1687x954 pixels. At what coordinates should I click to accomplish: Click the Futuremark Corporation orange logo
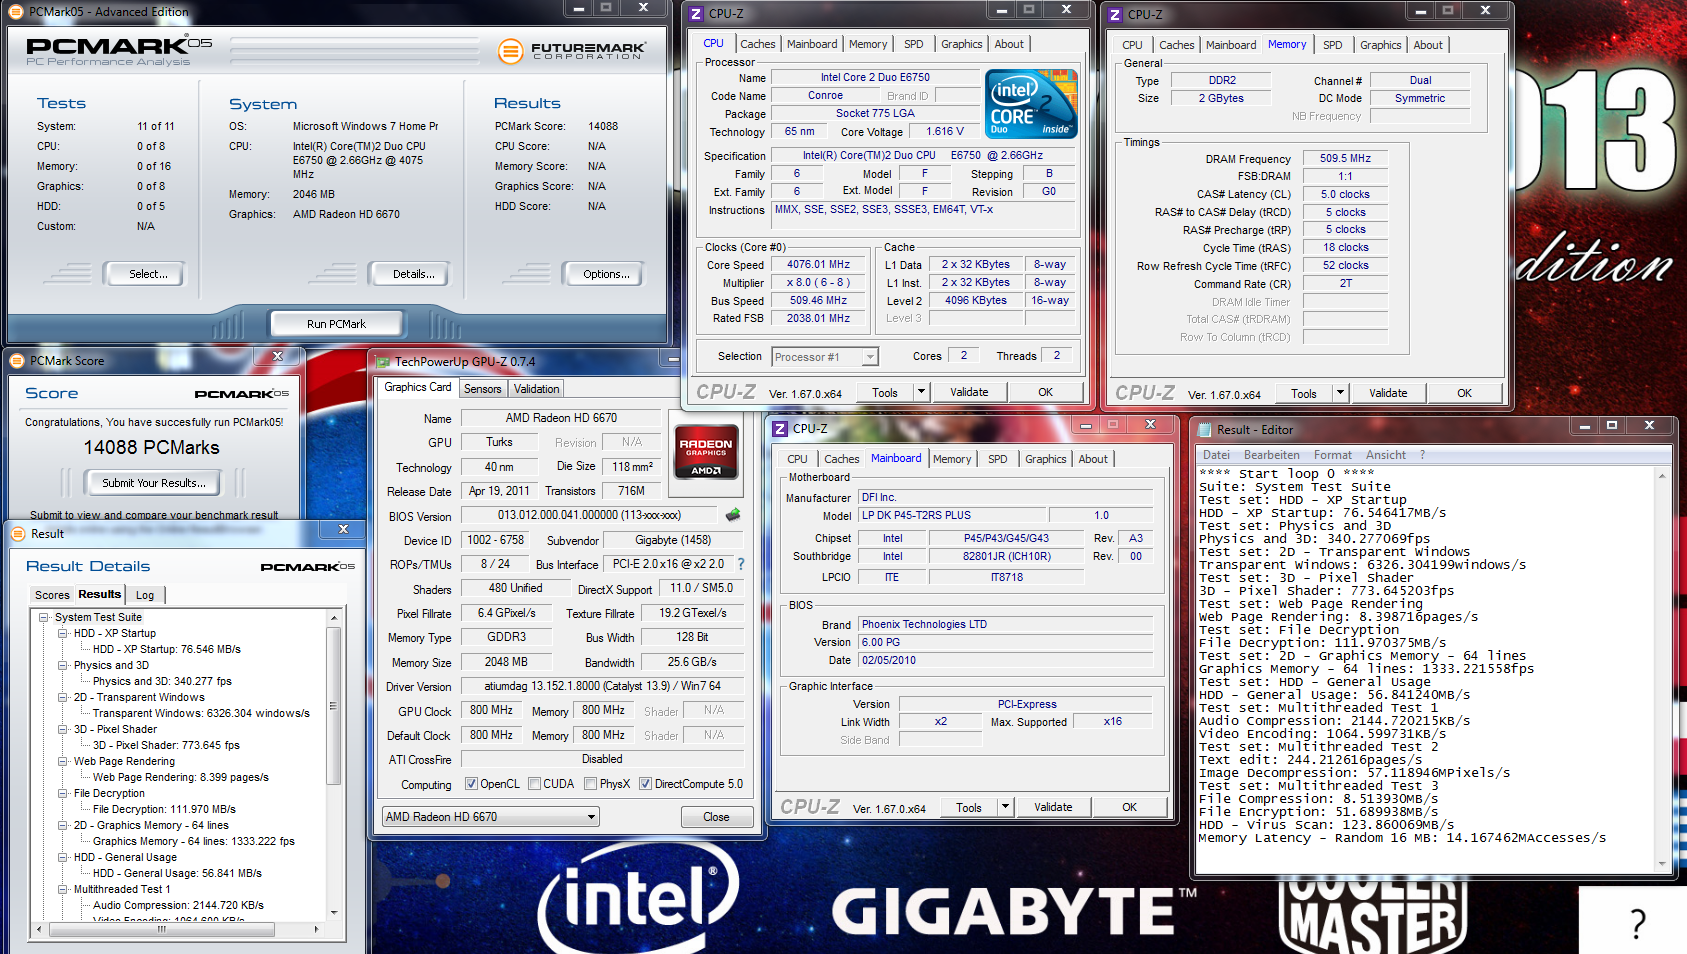point(510,51)
